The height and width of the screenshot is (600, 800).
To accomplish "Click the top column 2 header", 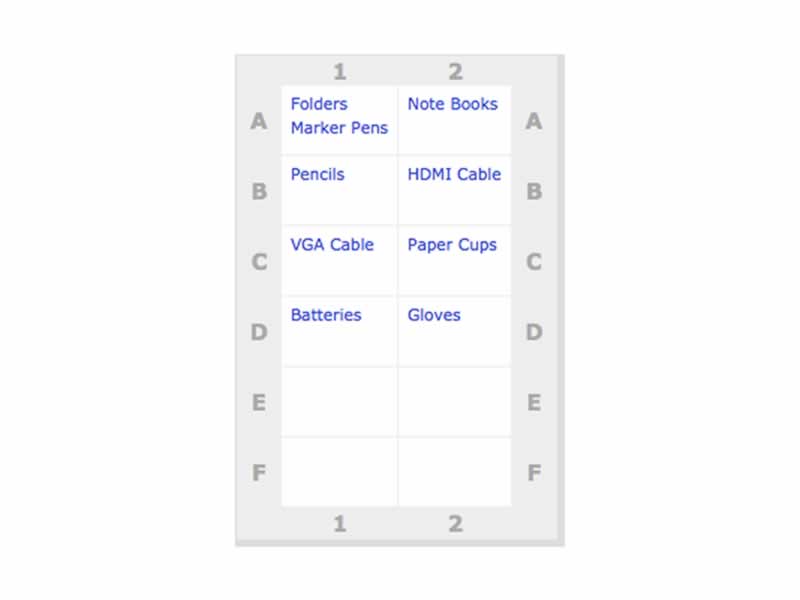I will click(455, 71).
